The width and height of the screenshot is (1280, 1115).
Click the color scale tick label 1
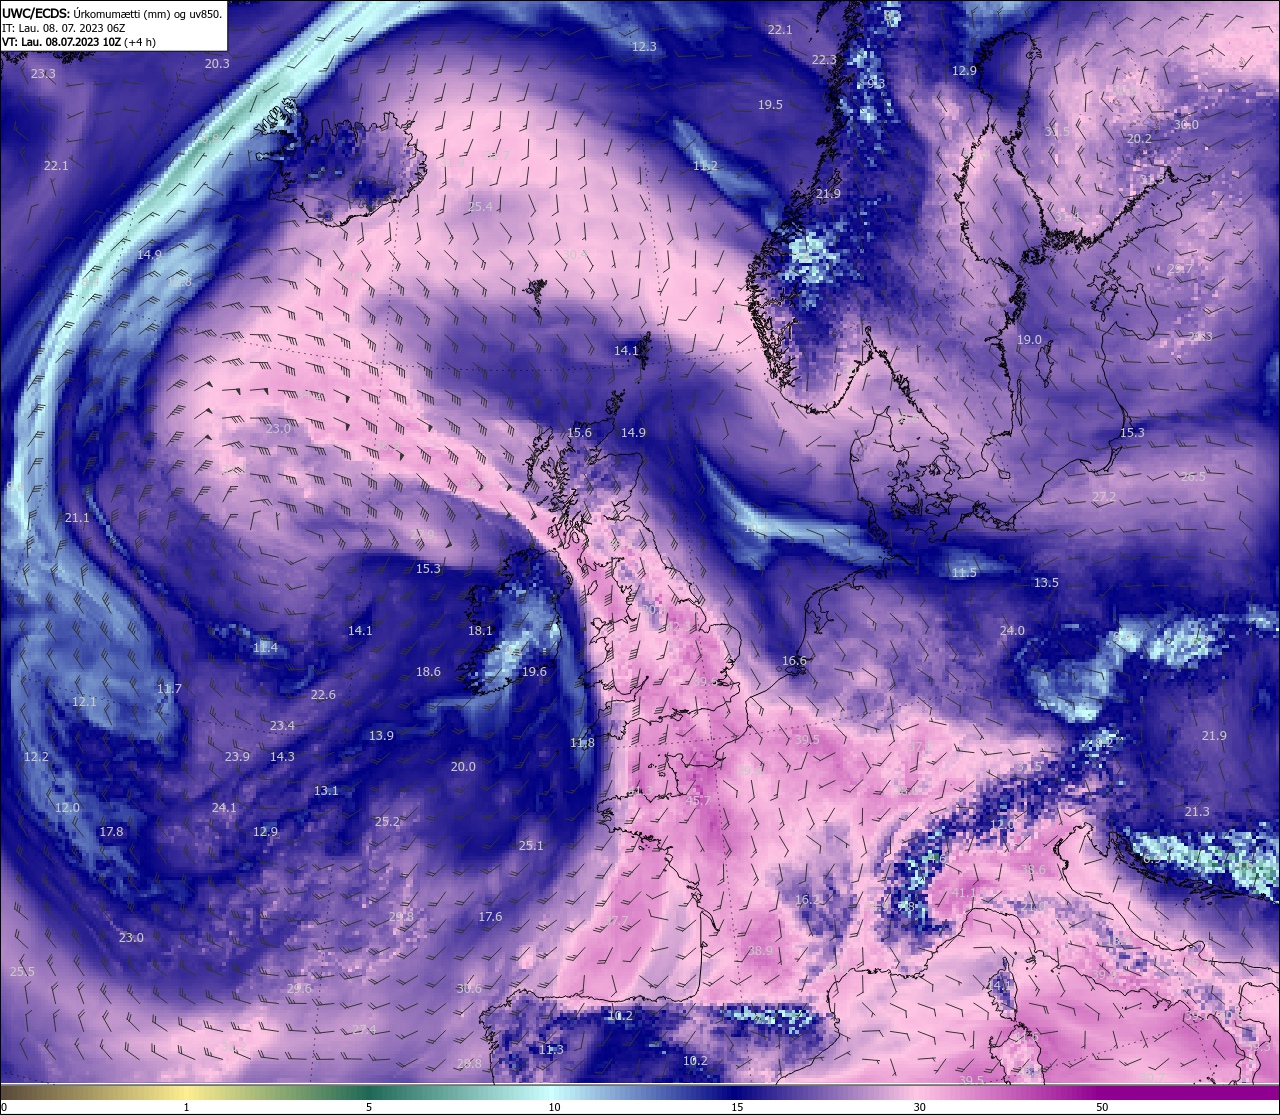[187, 1107]
